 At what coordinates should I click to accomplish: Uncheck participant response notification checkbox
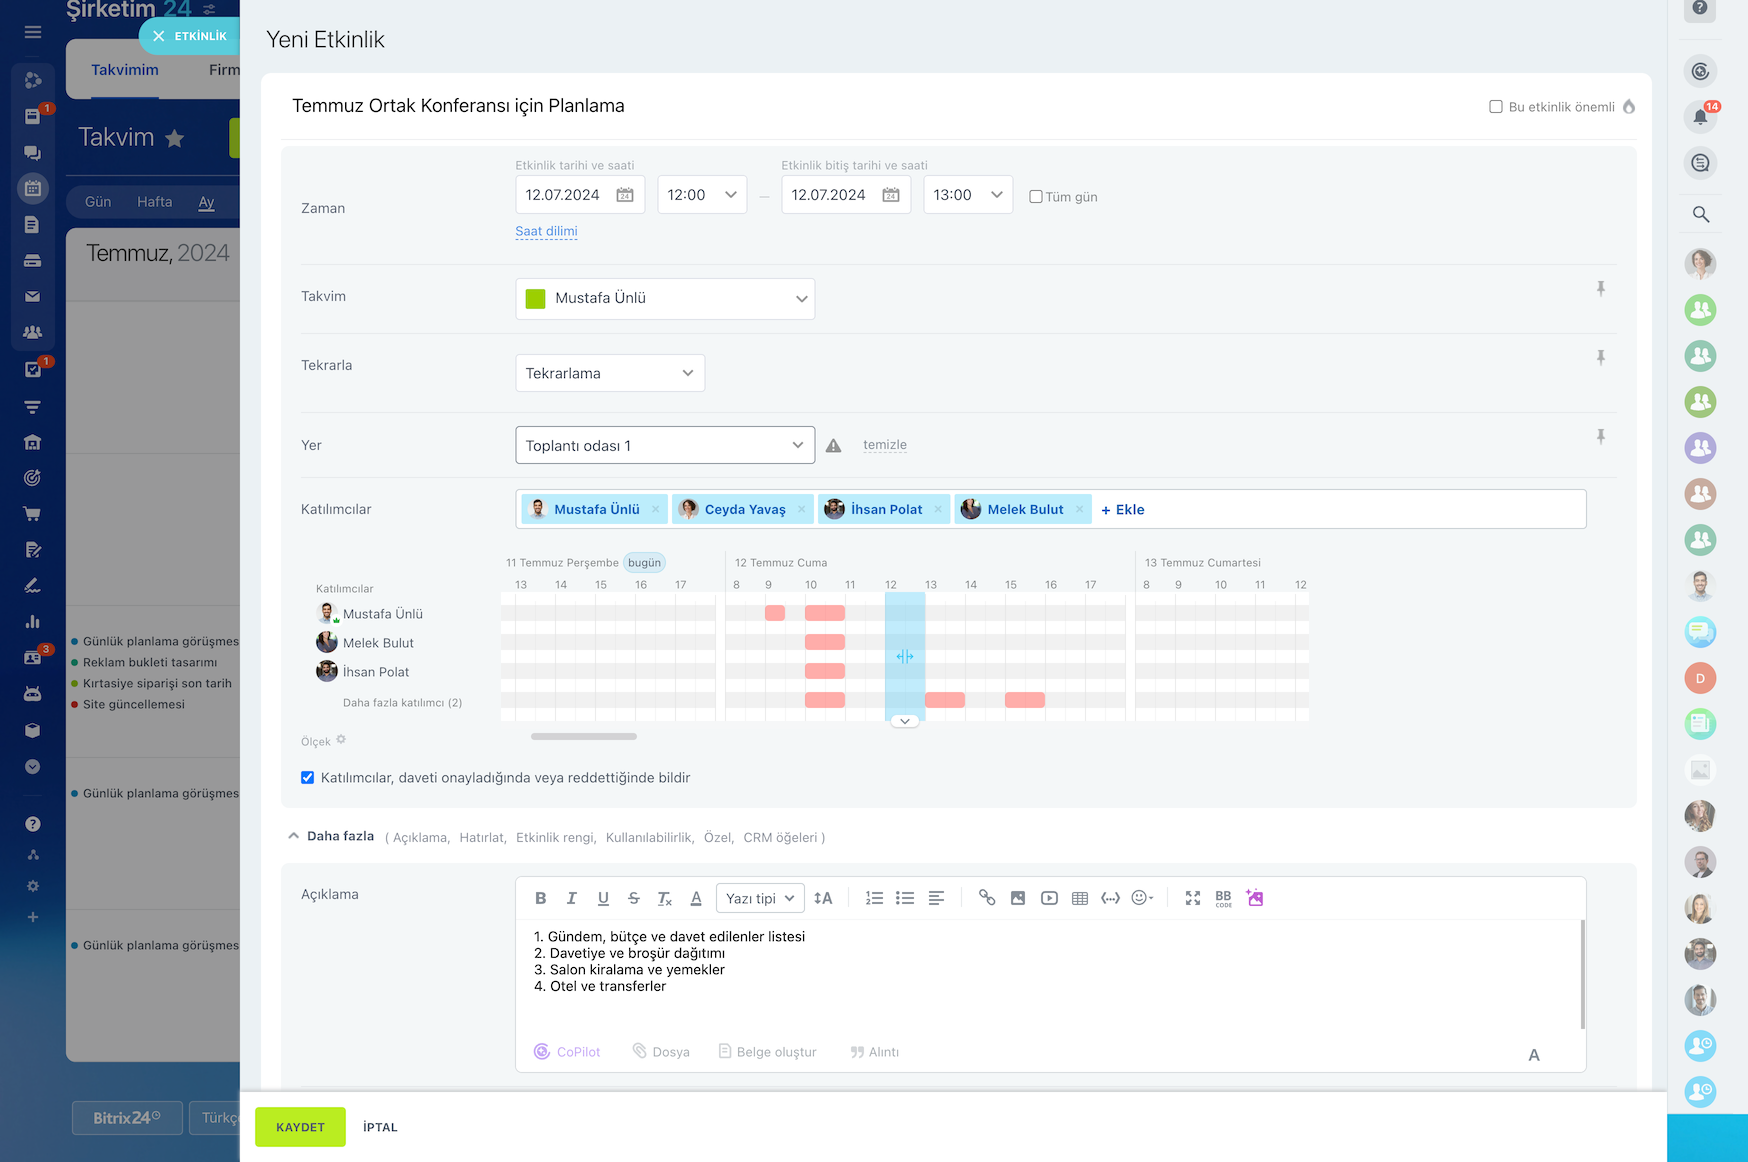pos(308,778)
